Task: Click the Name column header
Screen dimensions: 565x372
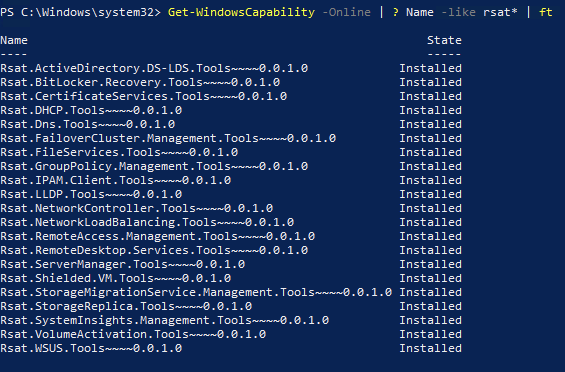Action: point(14,40)
